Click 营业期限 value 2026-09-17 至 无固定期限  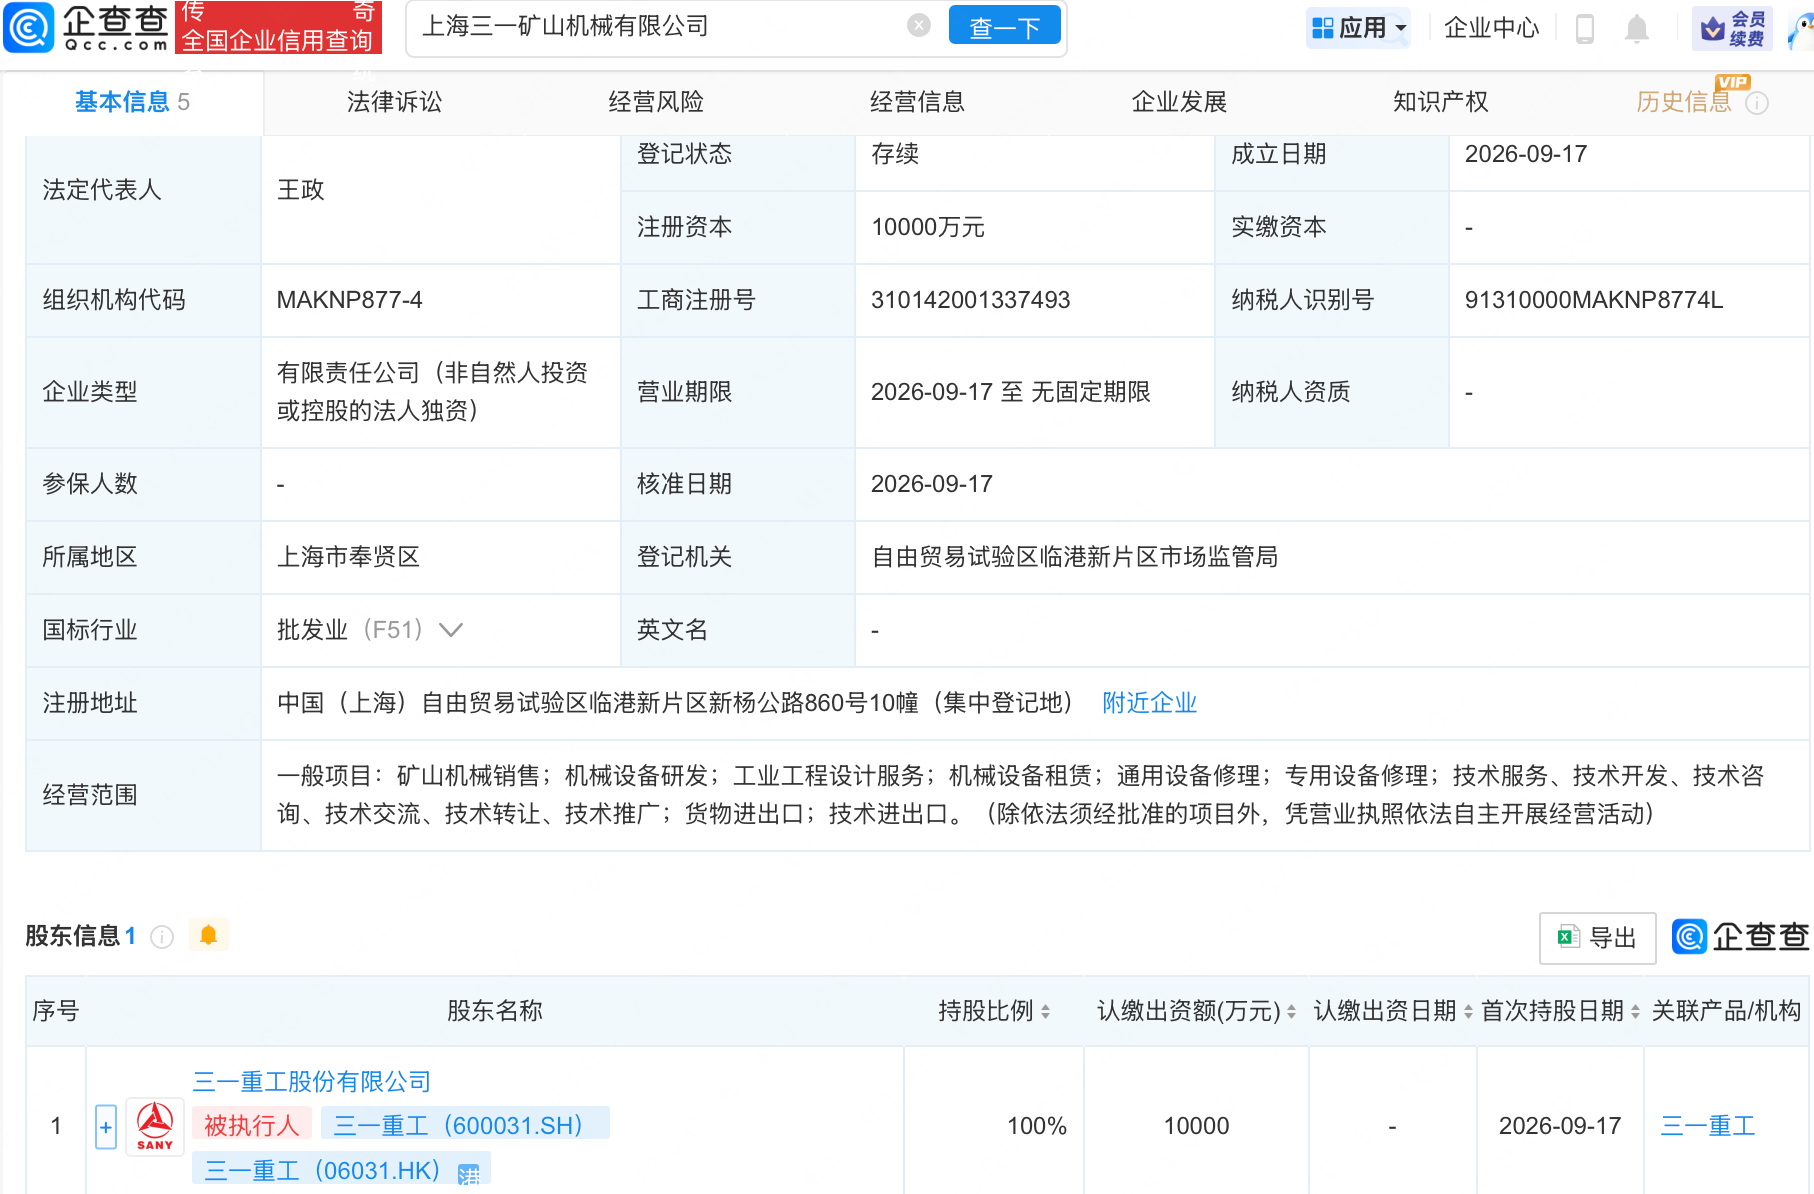point(1011,392)
